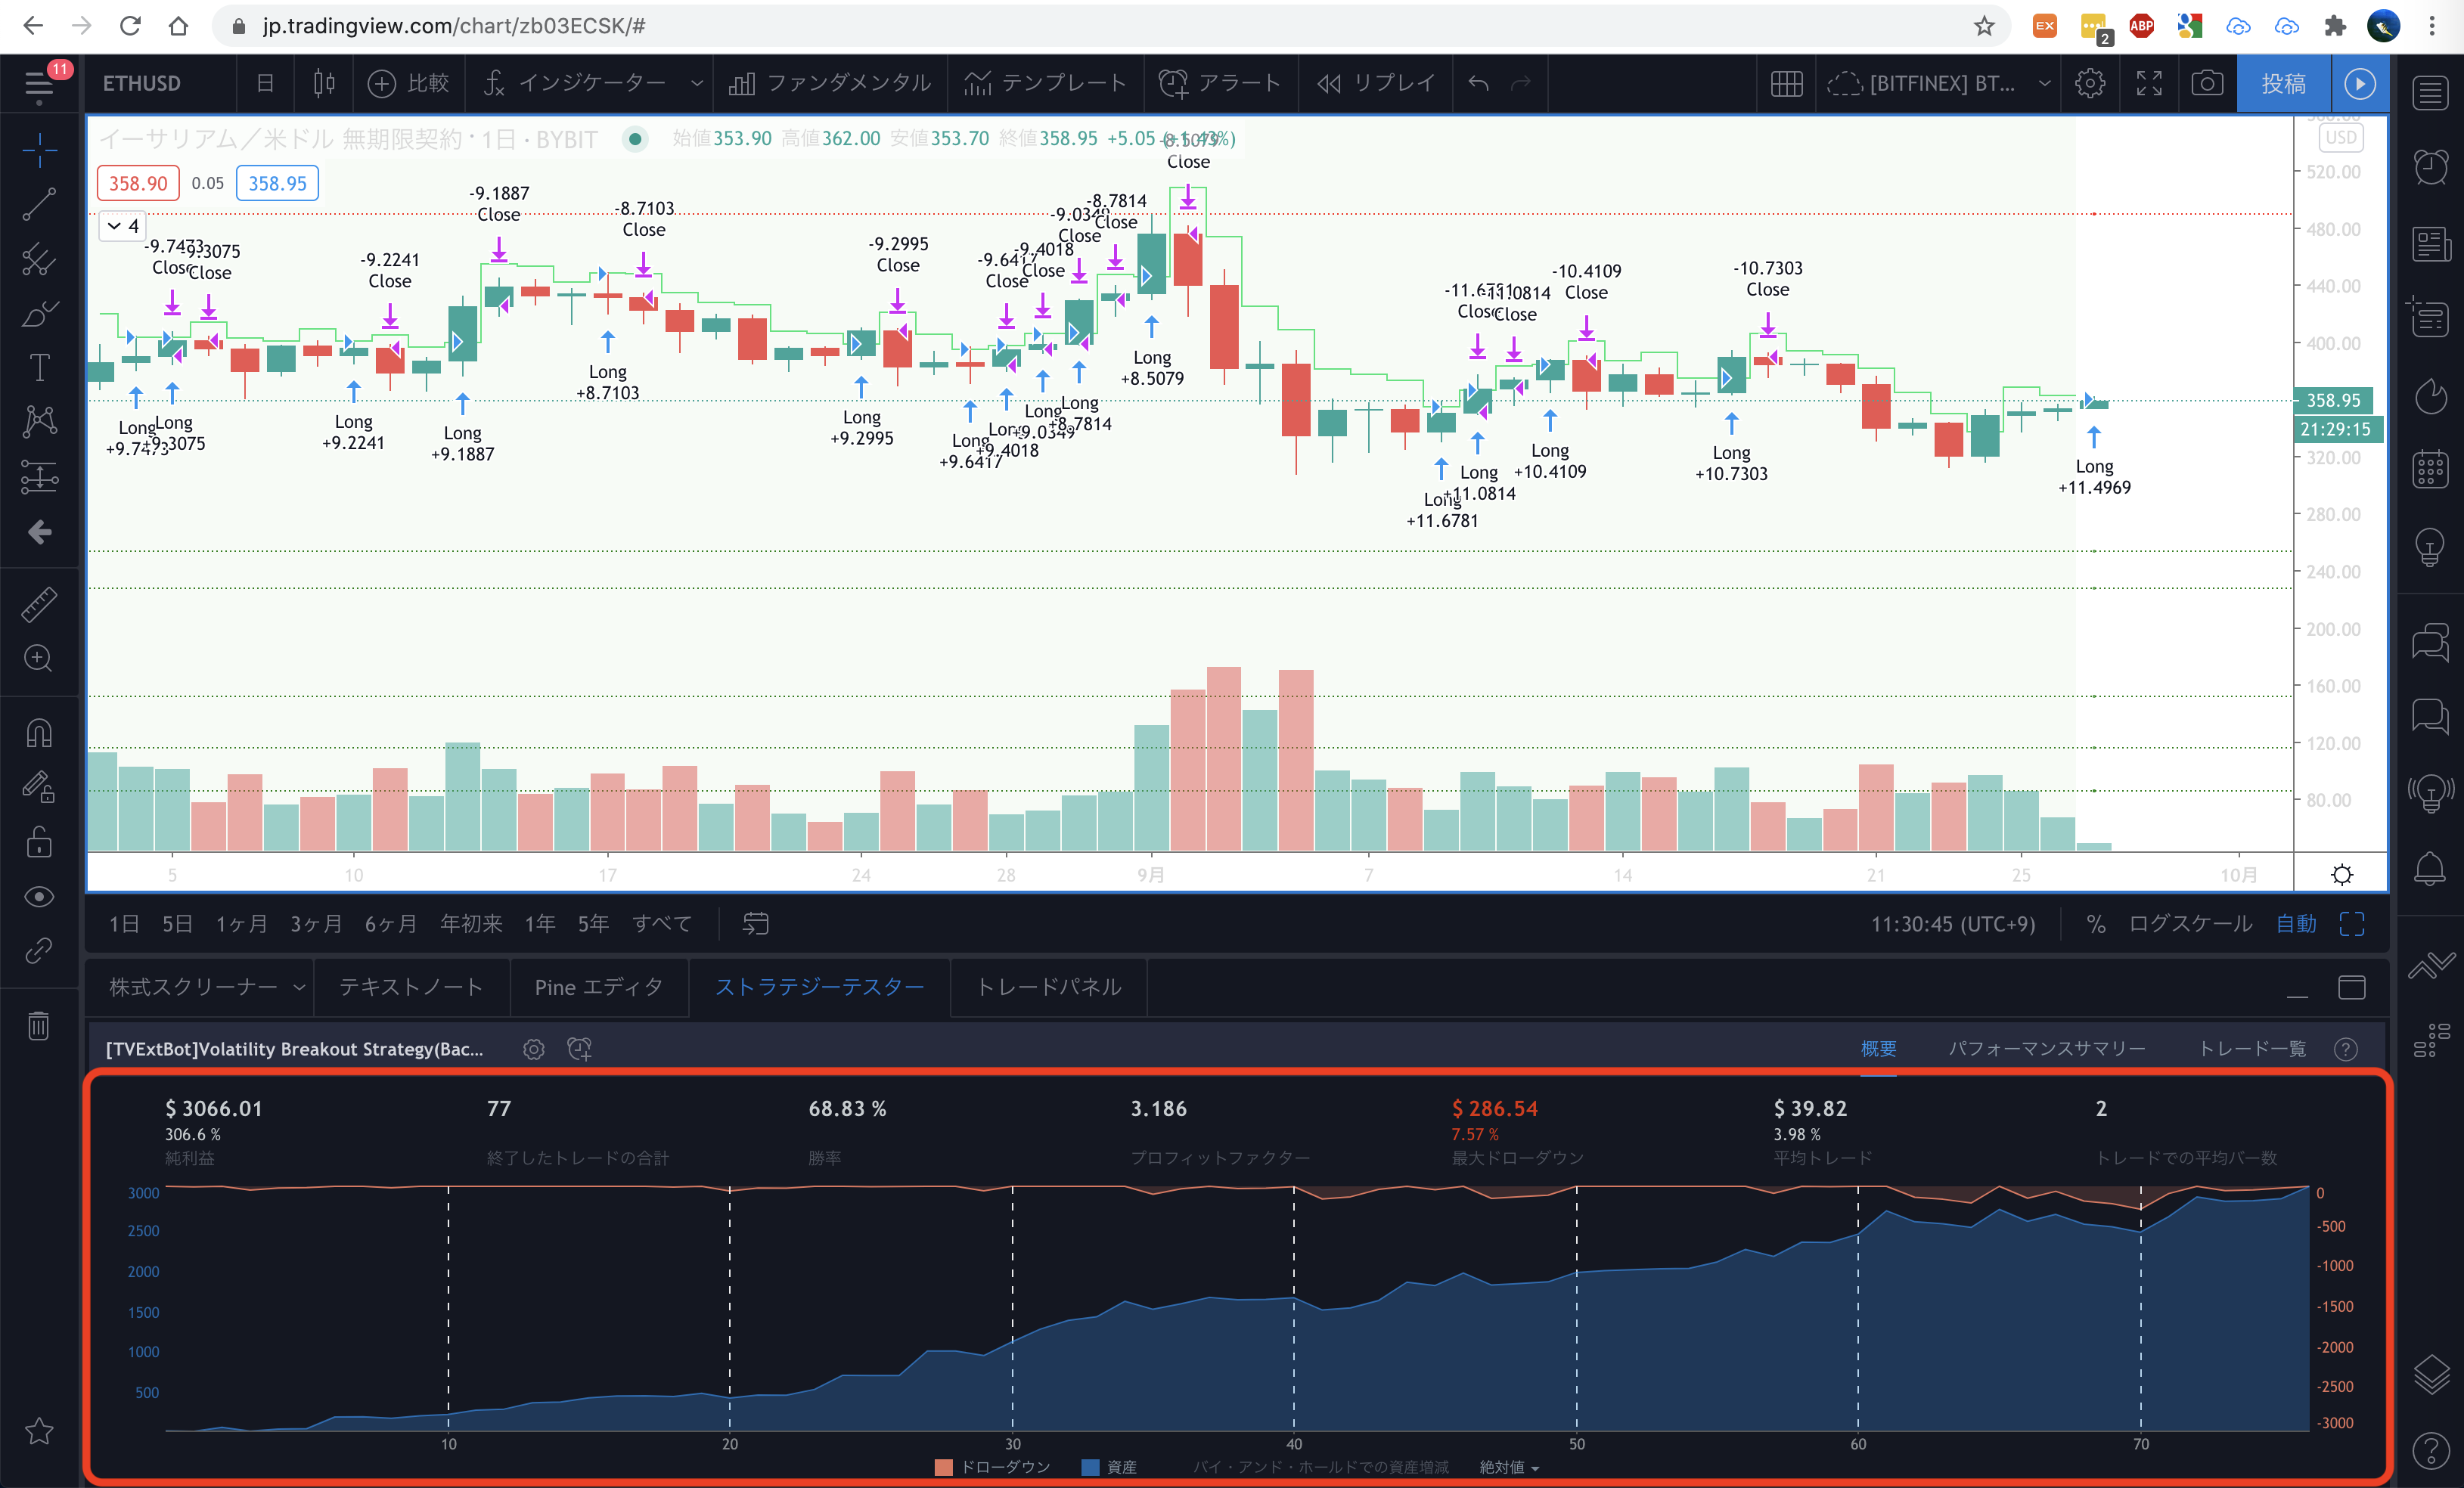The image size is (2464, 1488).
Task: Click the trash remove drawings icon
Action: coord(39,1025)
